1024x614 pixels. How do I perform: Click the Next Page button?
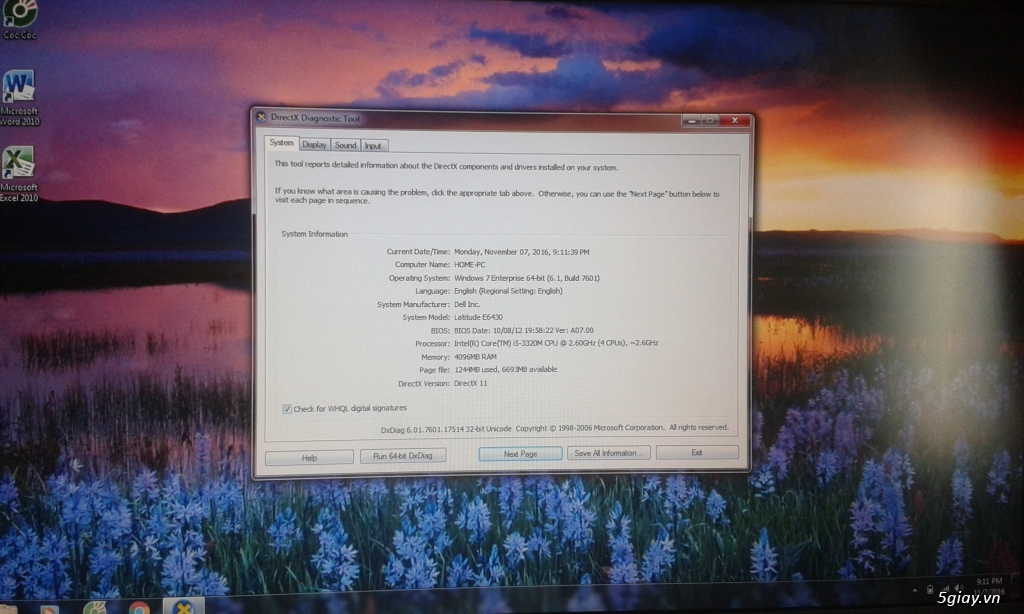coord(520,453)
